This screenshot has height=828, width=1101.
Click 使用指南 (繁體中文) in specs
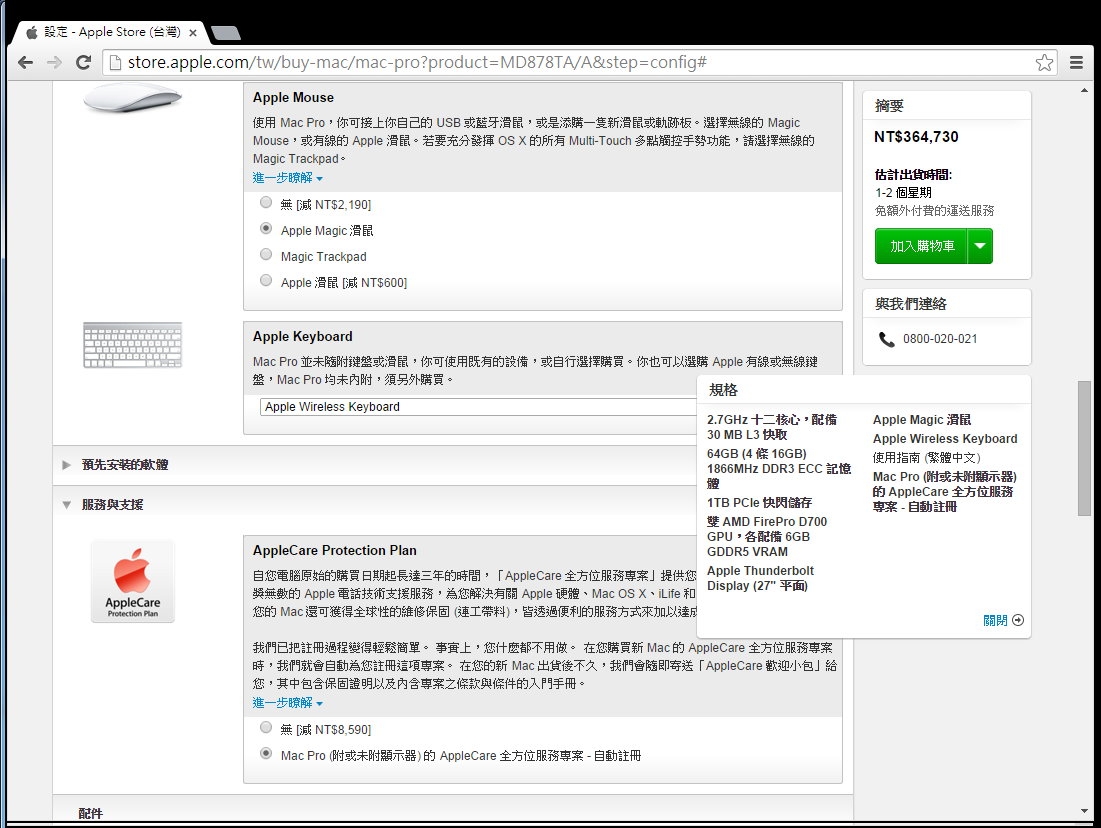pyautogui.click(x=927, y=458)
